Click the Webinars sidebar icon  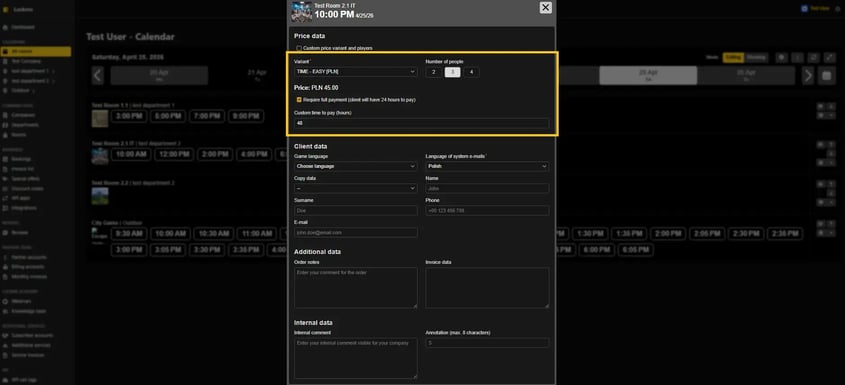pyautogui.click(x=5, y=301)
